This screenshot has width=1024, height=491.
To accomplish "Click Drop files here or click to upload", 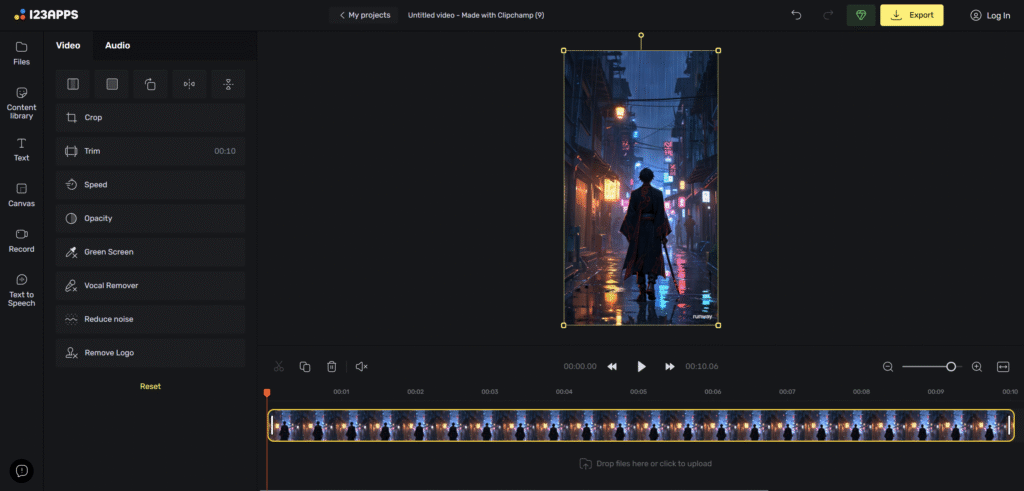I will [646, 464].
